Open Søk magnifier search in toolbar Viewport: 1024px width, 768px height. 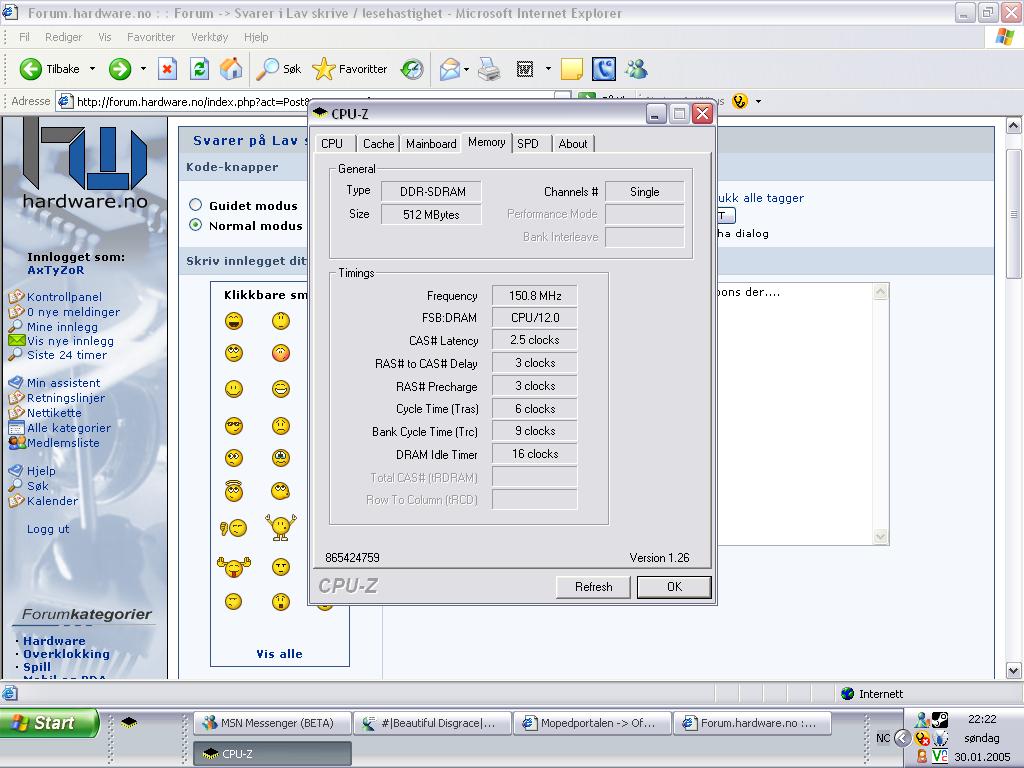[x=278, y=69]
